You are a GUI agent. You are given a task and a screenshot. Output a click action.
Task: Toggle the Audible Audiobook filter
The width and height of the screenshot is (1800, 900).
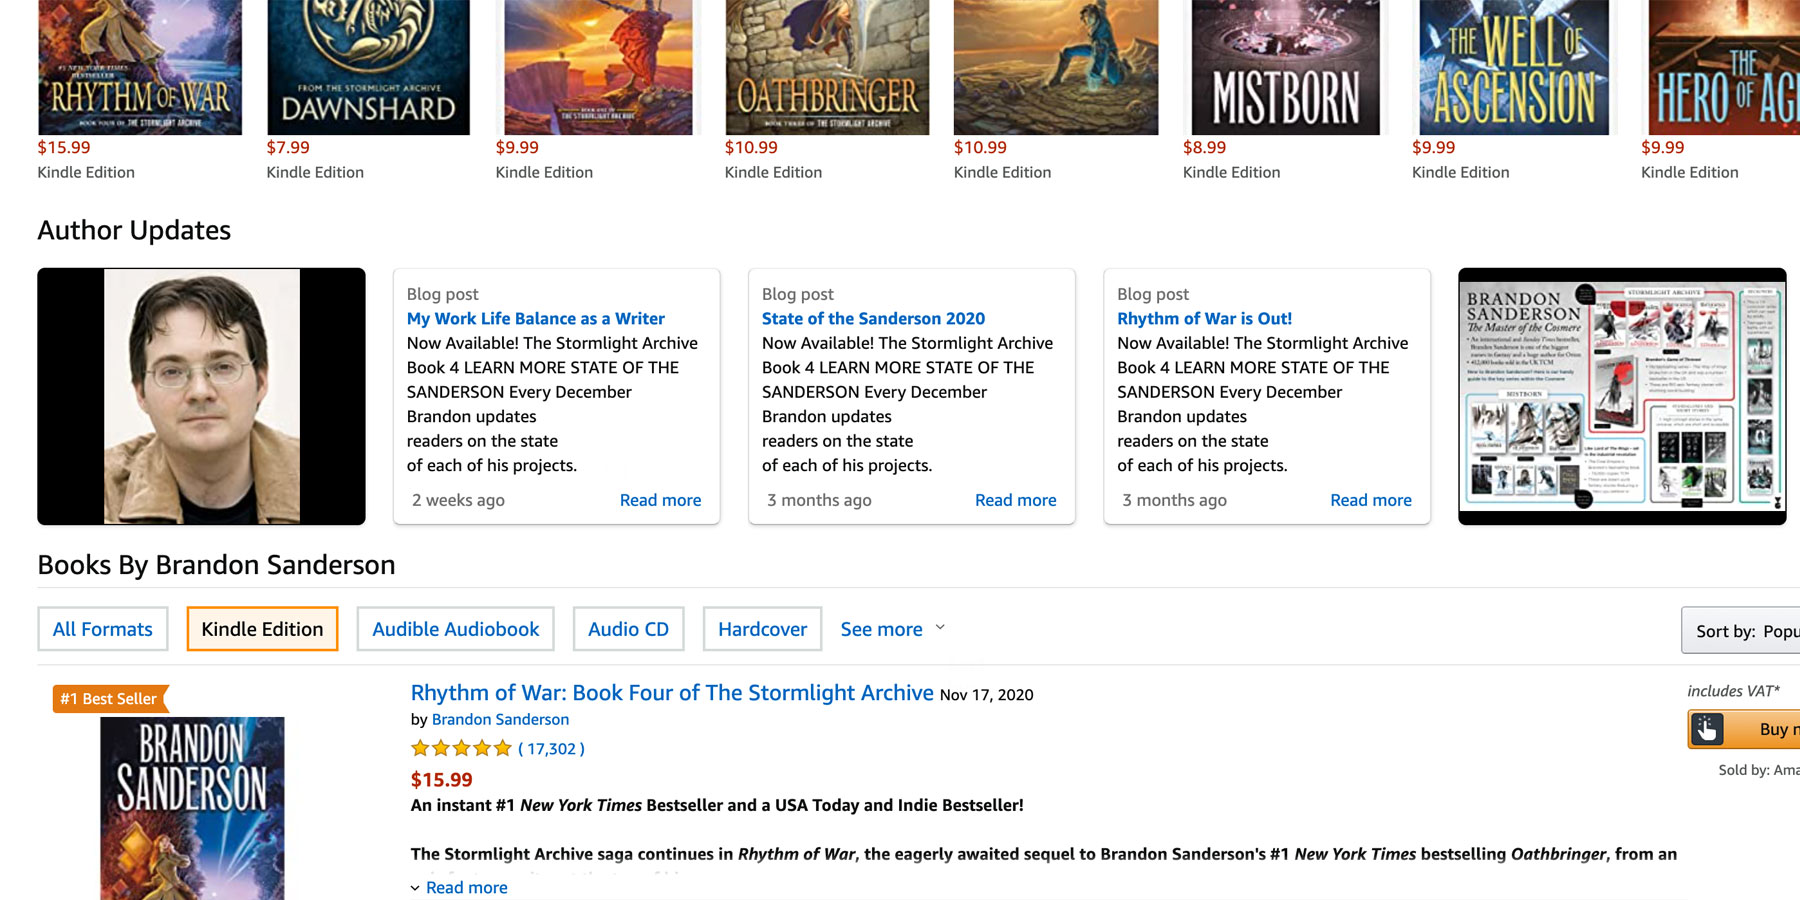(455, 629)
